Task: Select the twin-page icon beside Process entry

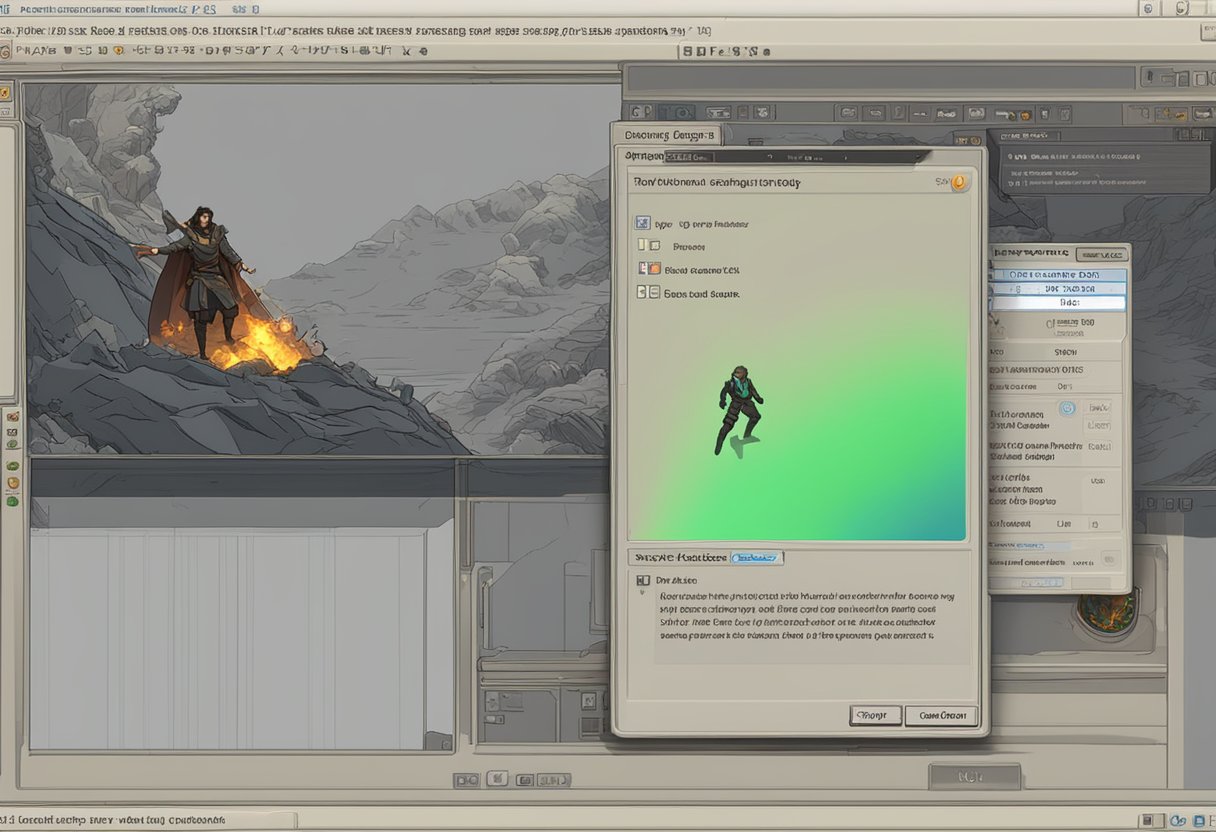Action: [x=648, y=244]
